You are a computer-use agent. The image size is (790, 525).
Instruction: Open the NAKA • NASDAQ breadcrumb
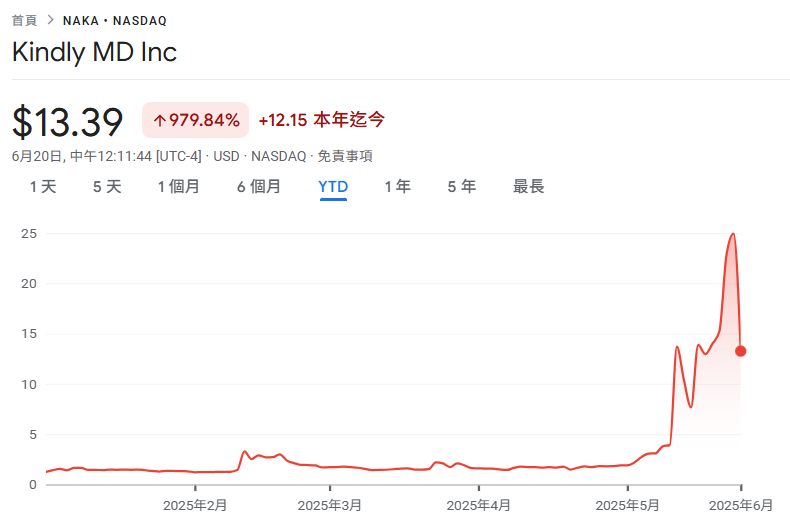click(115, 20)
